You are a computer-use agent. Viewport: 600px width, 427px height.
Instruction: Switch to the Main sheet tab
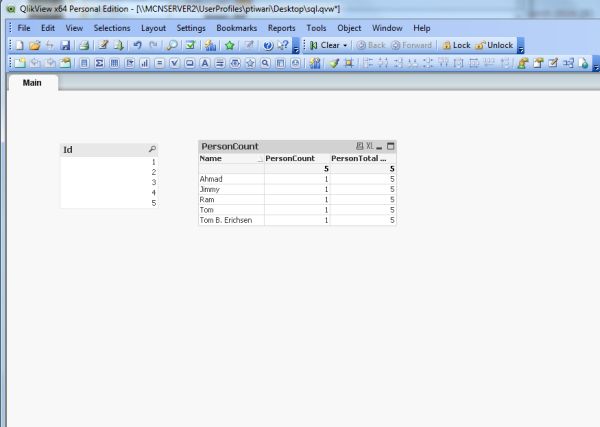(x=32, y=83)
